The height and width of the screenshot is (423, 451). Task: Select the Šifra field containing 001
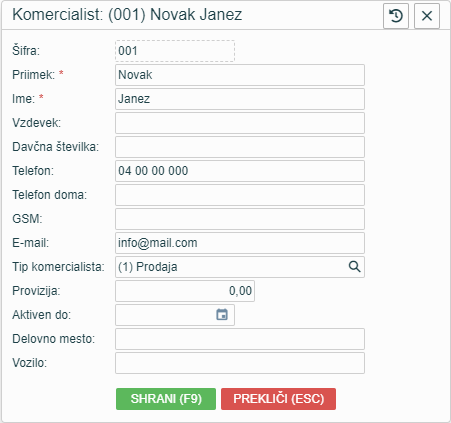[175, 51]
